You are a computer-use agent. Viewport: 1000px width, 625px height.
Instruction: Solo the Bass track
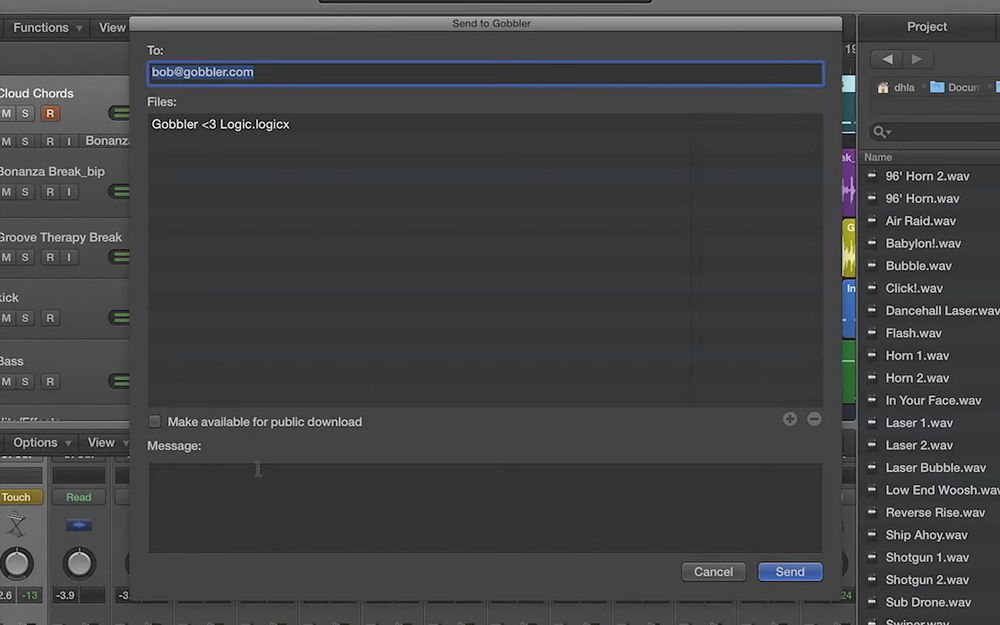click(x=25, y=381)
